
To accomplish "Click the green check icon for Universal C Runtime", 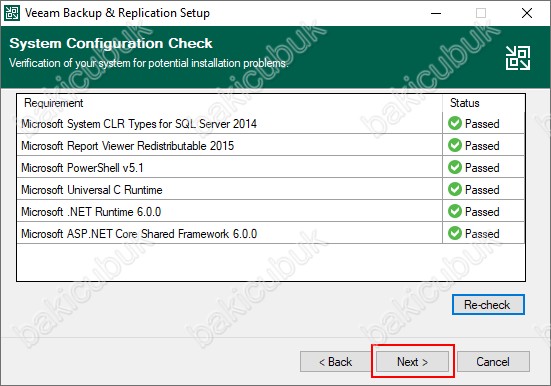I will pos(455,189).
